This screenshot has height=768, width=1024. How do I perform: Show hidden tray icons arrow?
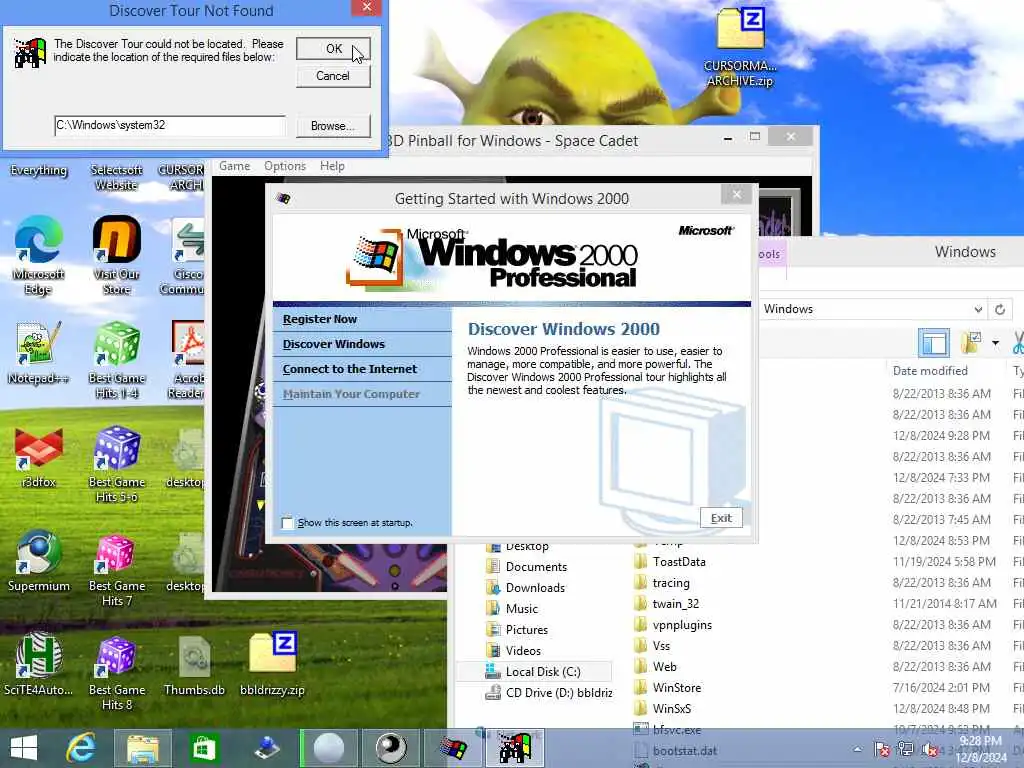[x=857, y=750]
